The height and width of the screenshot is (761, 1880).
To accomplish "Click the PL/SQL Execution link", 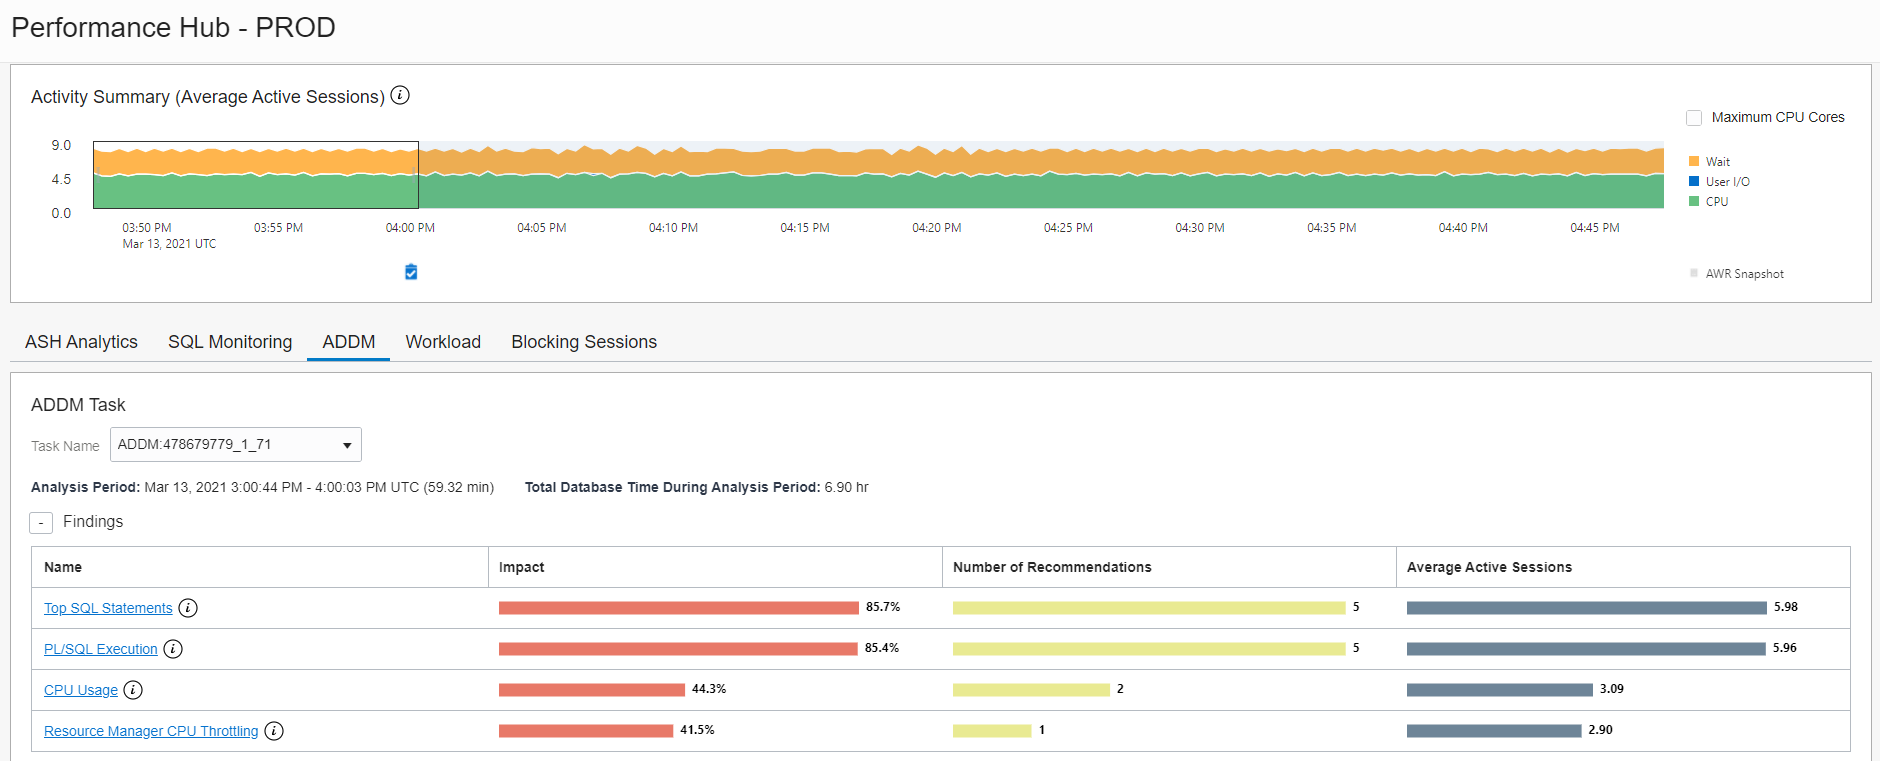I will 100,649.
